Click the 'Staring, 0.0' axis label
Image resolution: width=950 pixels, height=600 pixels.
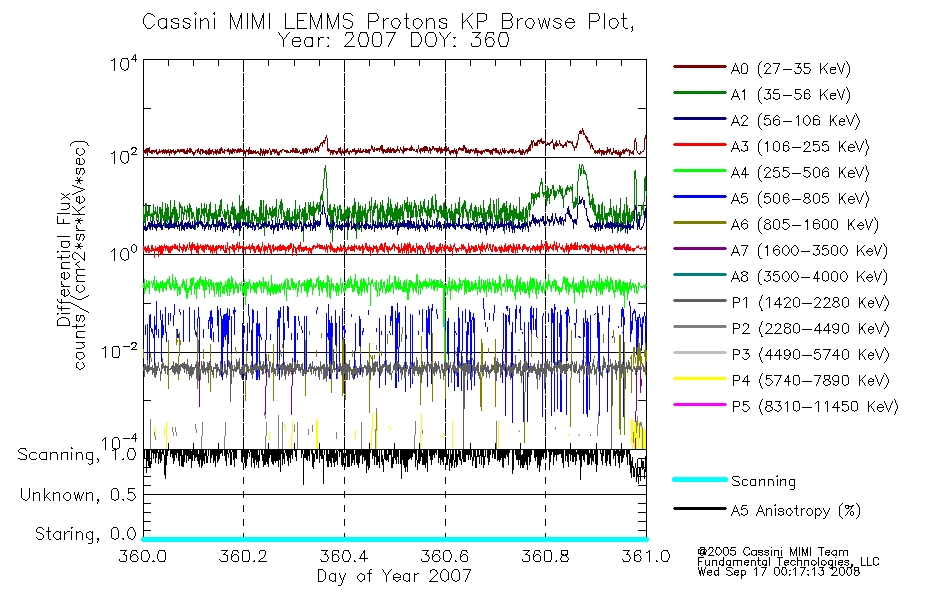[x=85, y=534]
